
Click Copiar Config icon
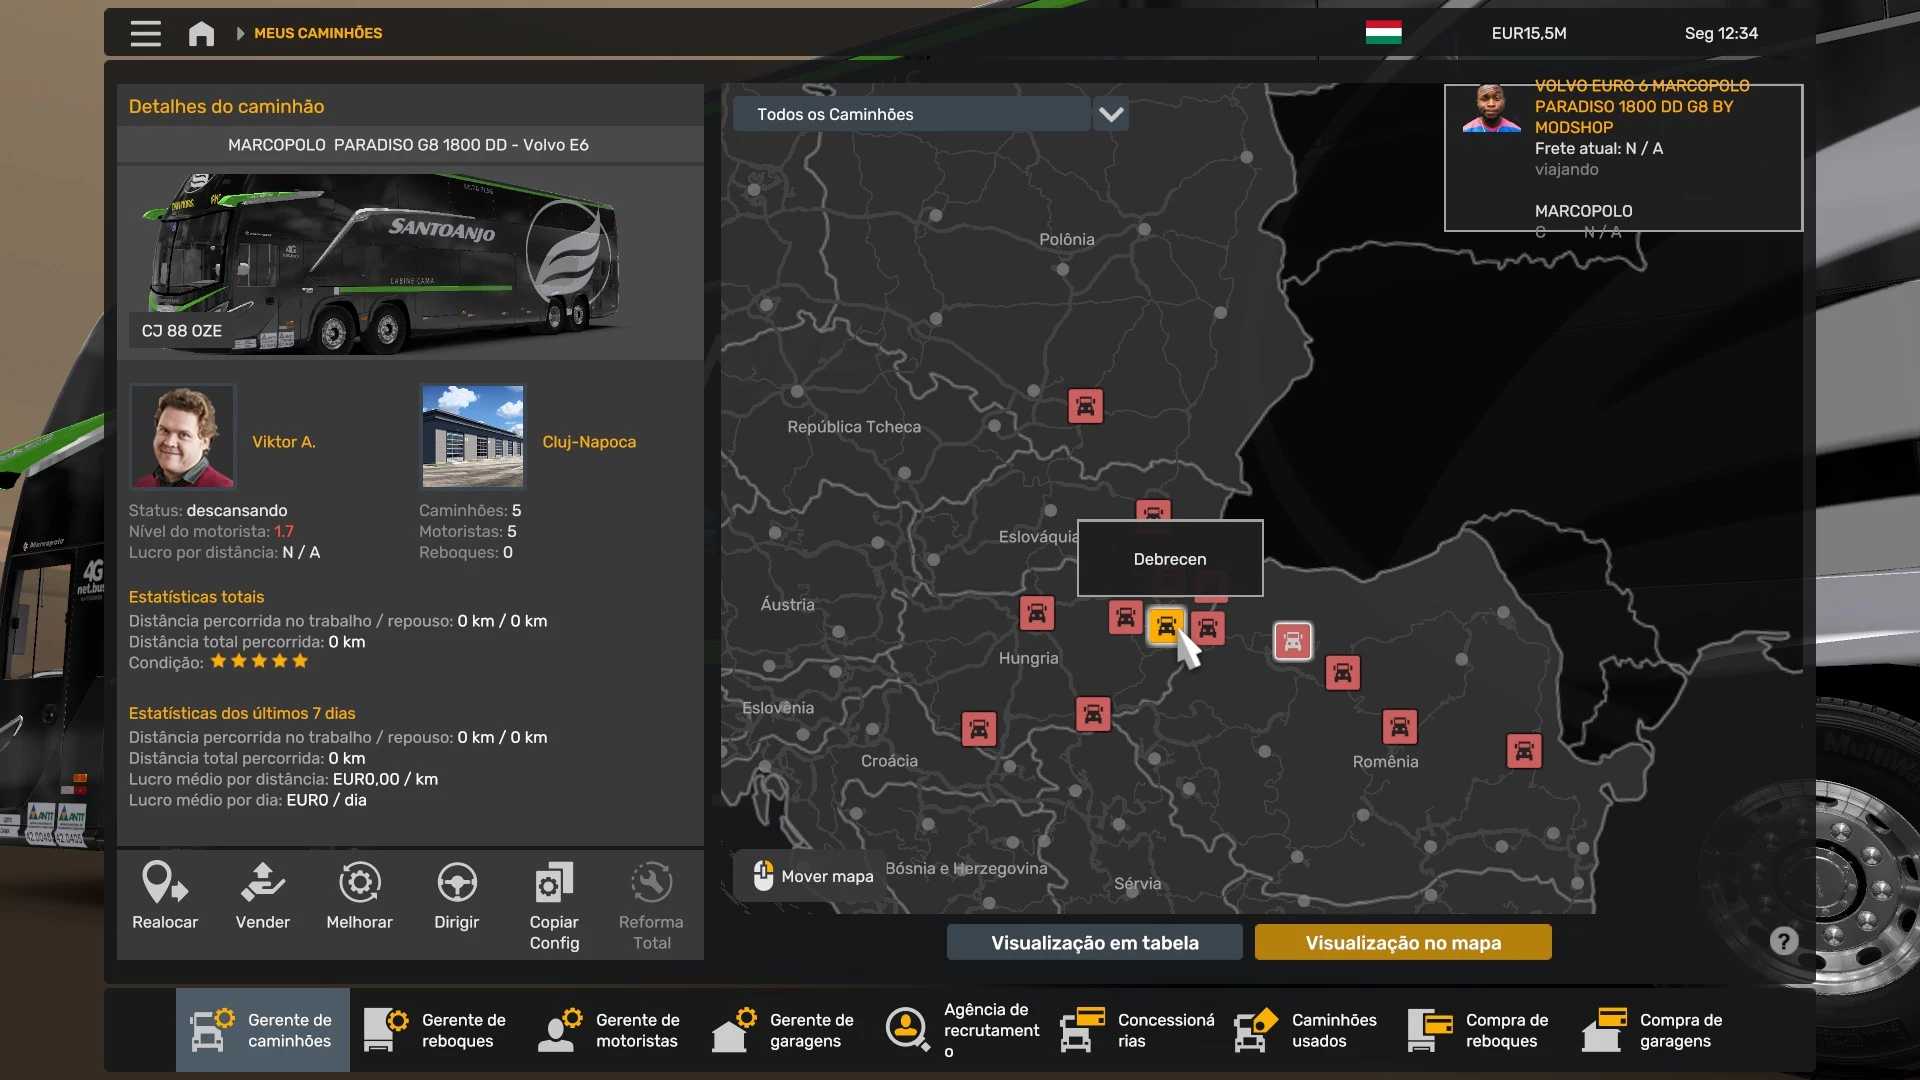click(x=554, y=883)
